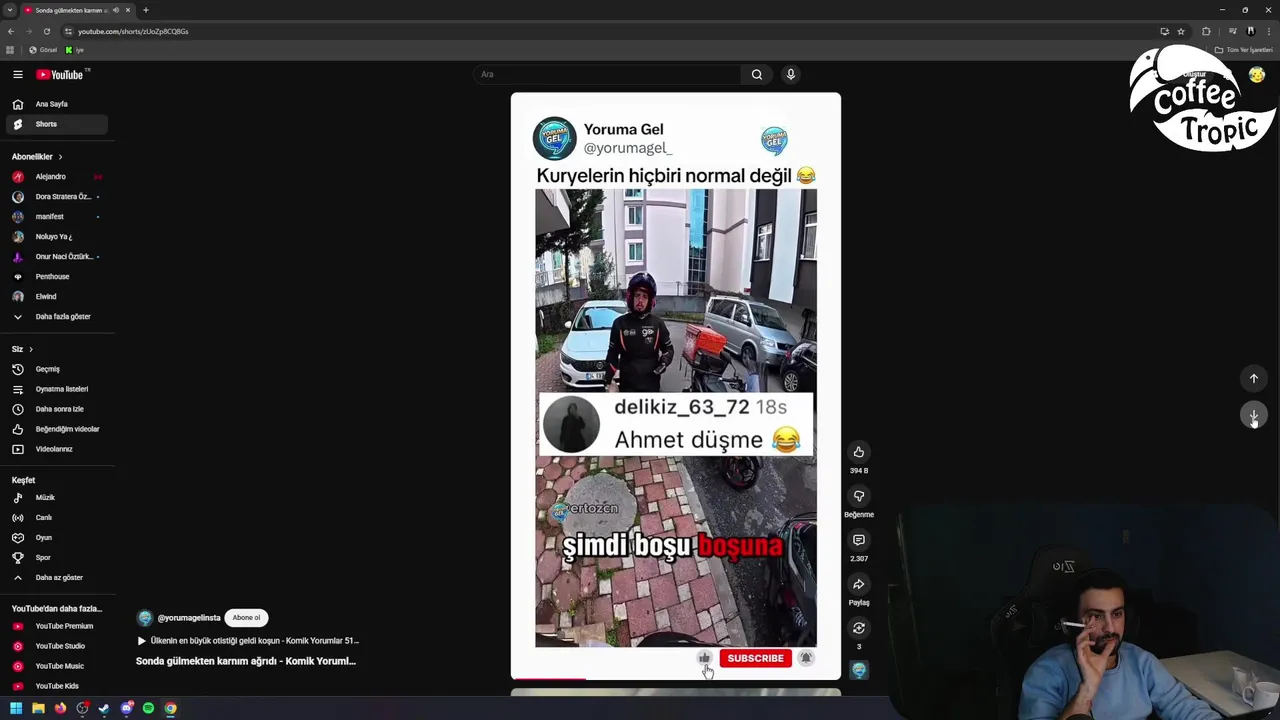Focus the Ara search field
Image resolution: width=1280 pixels, height=720 pixels.
(x=608, y=75)
